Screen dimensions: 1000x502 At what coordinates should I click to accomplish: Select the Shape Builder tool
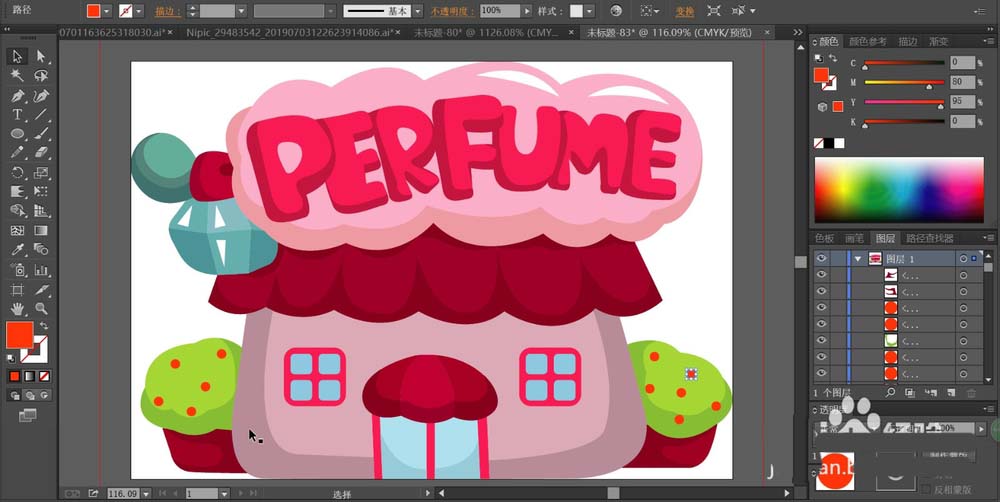tap(17, 210)
